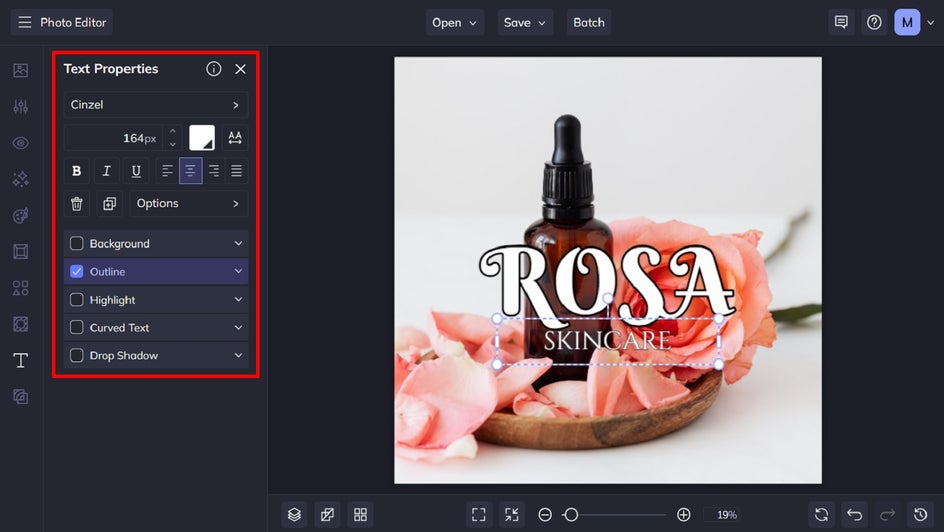The width and height of the screenshot is (944, 532).
Task: Open the Frames sidebar icon
Action: (20, 252)
